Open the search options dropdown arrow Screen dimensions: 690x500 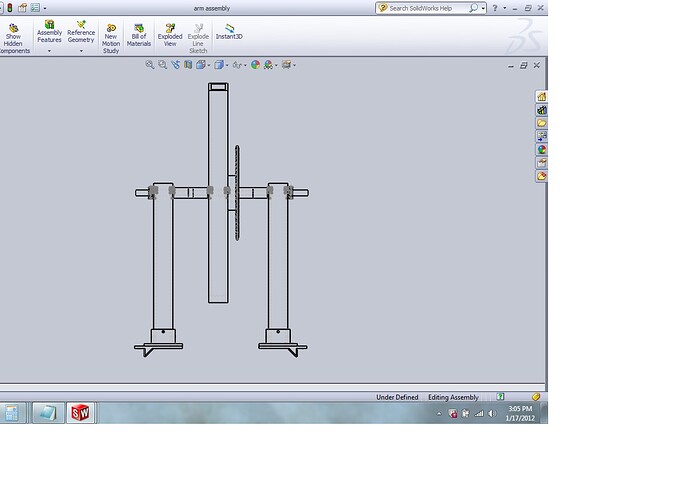click(483, 8)
